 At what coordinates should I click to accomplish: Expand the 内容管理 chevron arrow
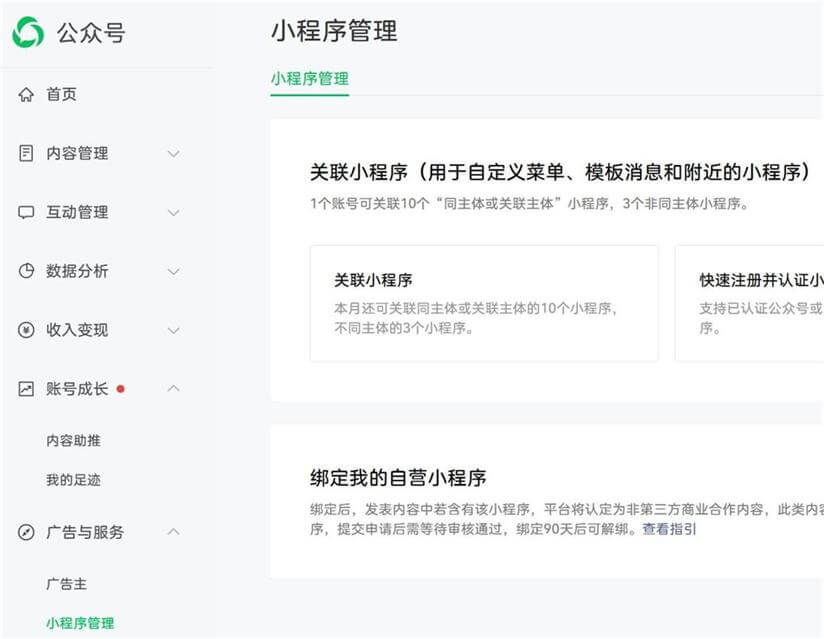pyautogui.click(x=173, y=154)
